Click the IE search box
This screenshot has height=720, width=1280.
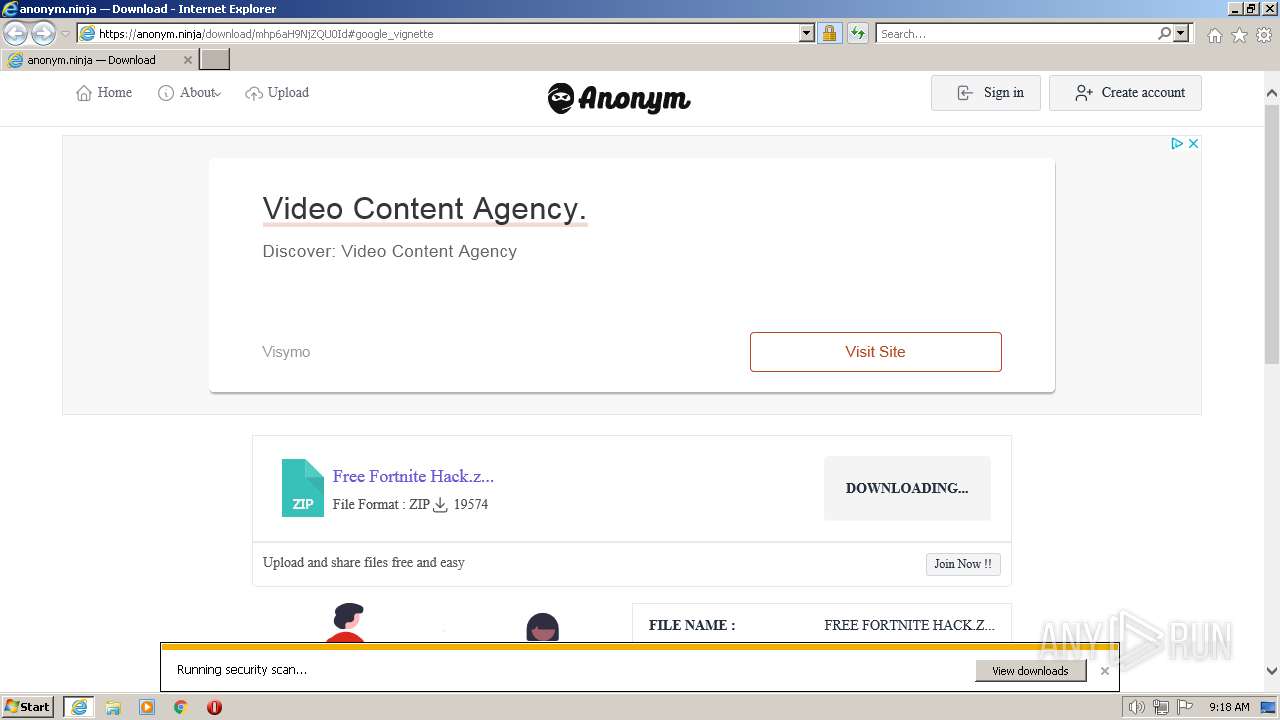tap(1015, 34)
